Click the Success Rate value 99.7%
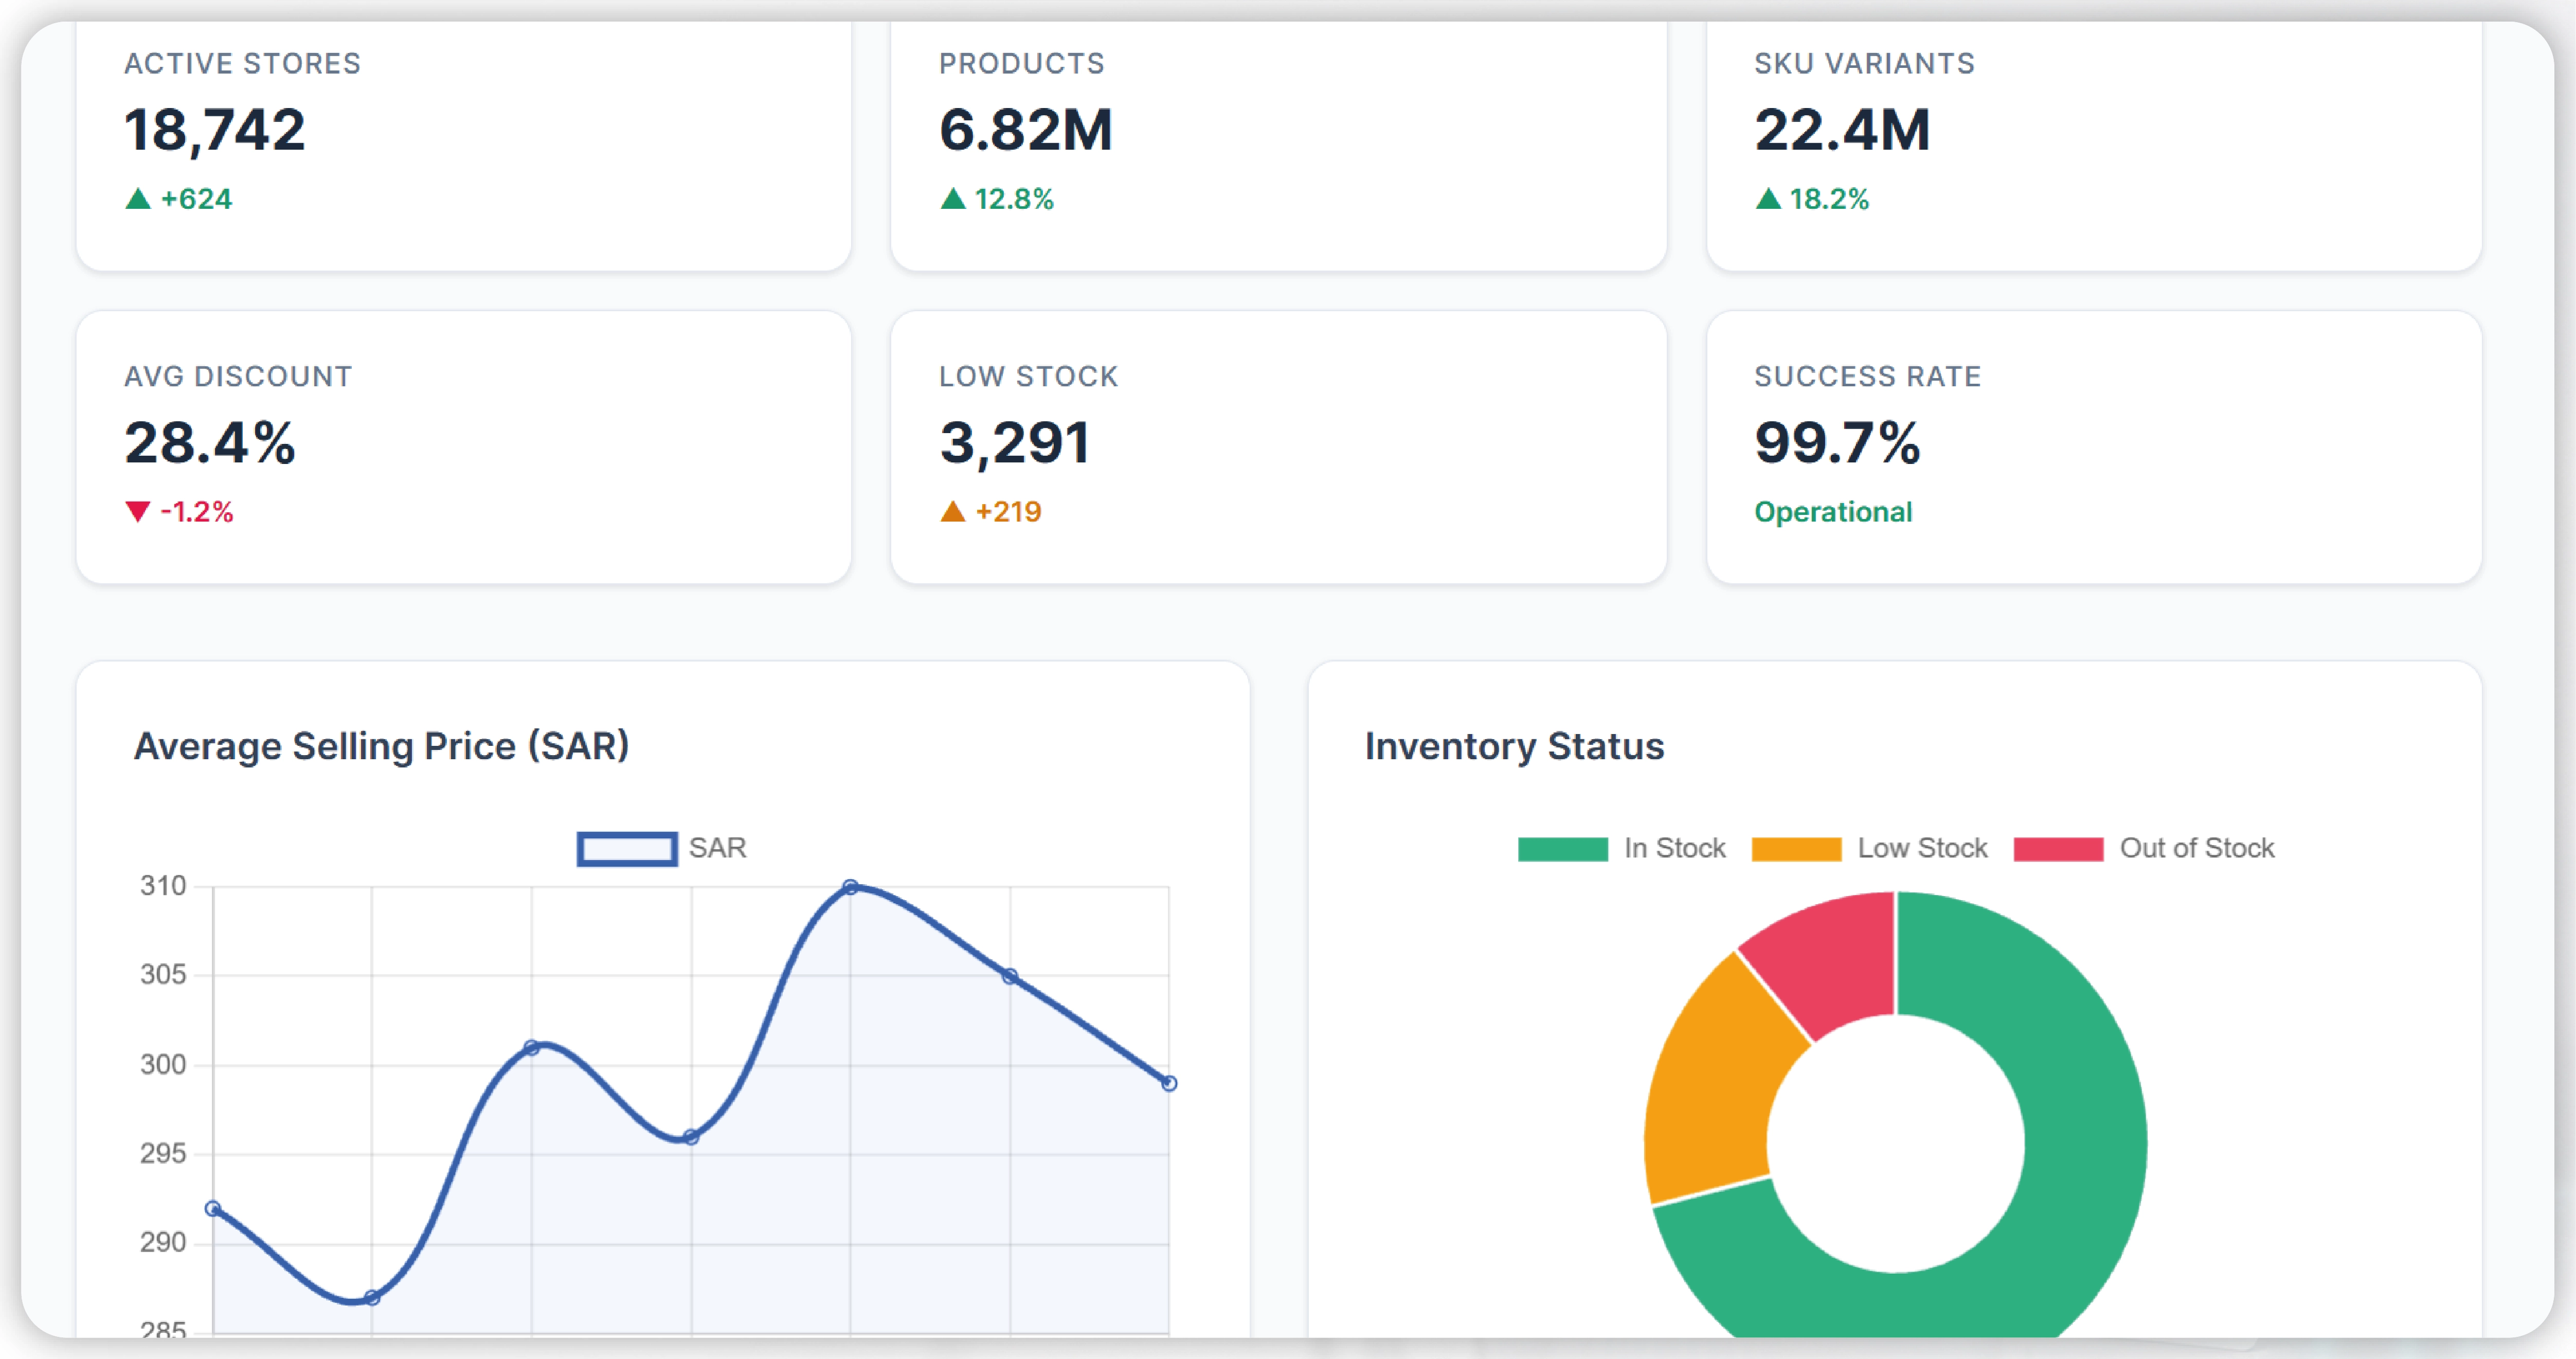This screenshot has height=1359, width=2576. [x=1837, y=442]
